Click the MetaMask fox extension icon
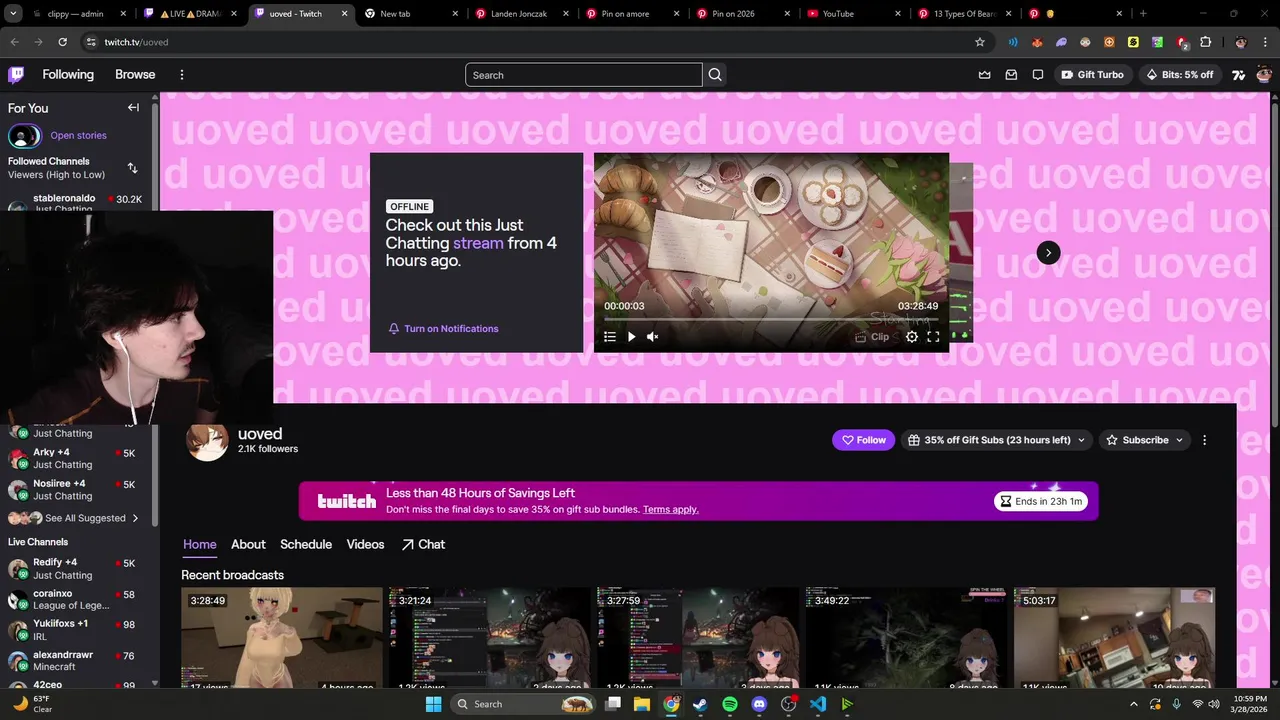This screenshot has width=1280, height=720. pos(1038,42)
